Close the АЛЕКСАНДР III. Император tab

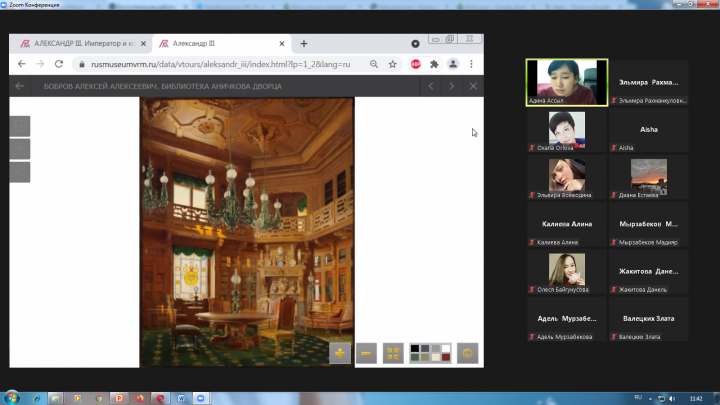tap(143, 44)
